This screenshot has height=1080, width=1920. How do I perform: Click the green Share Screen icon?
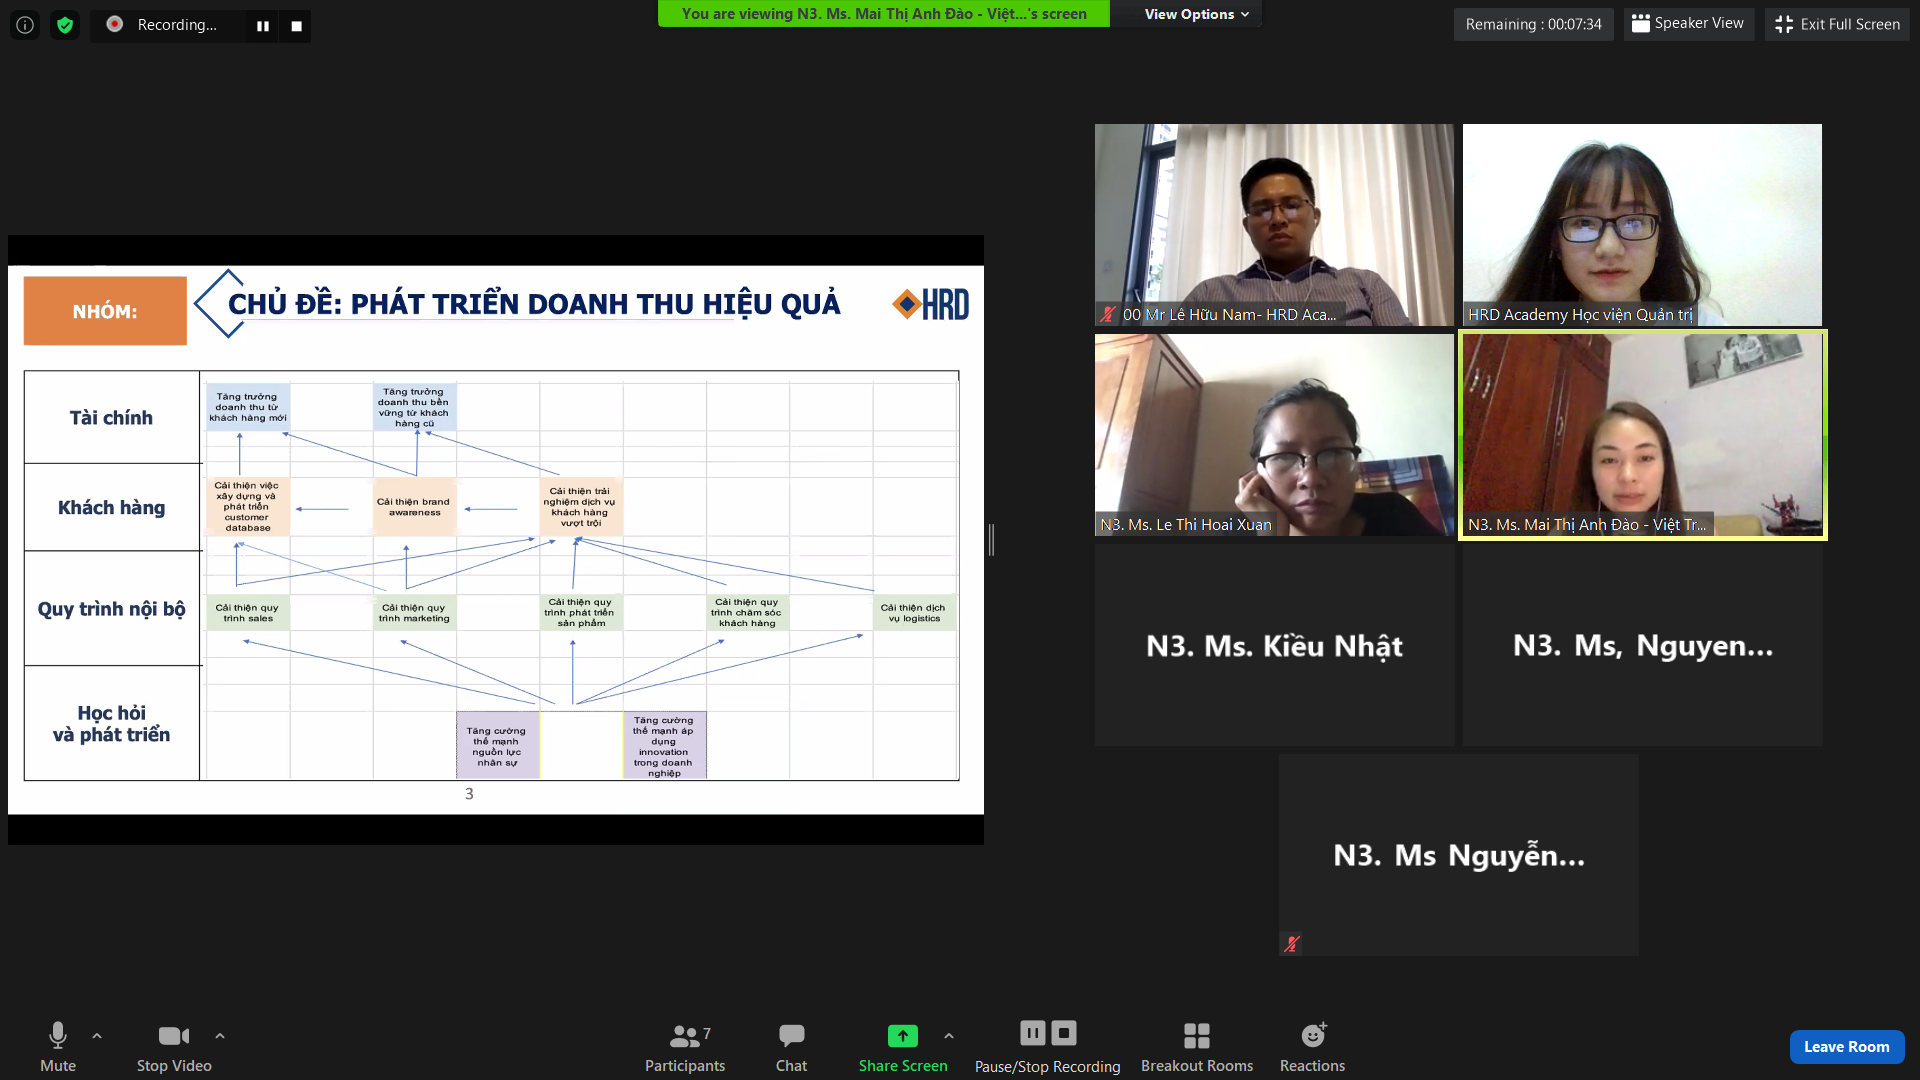(902, 1036)
